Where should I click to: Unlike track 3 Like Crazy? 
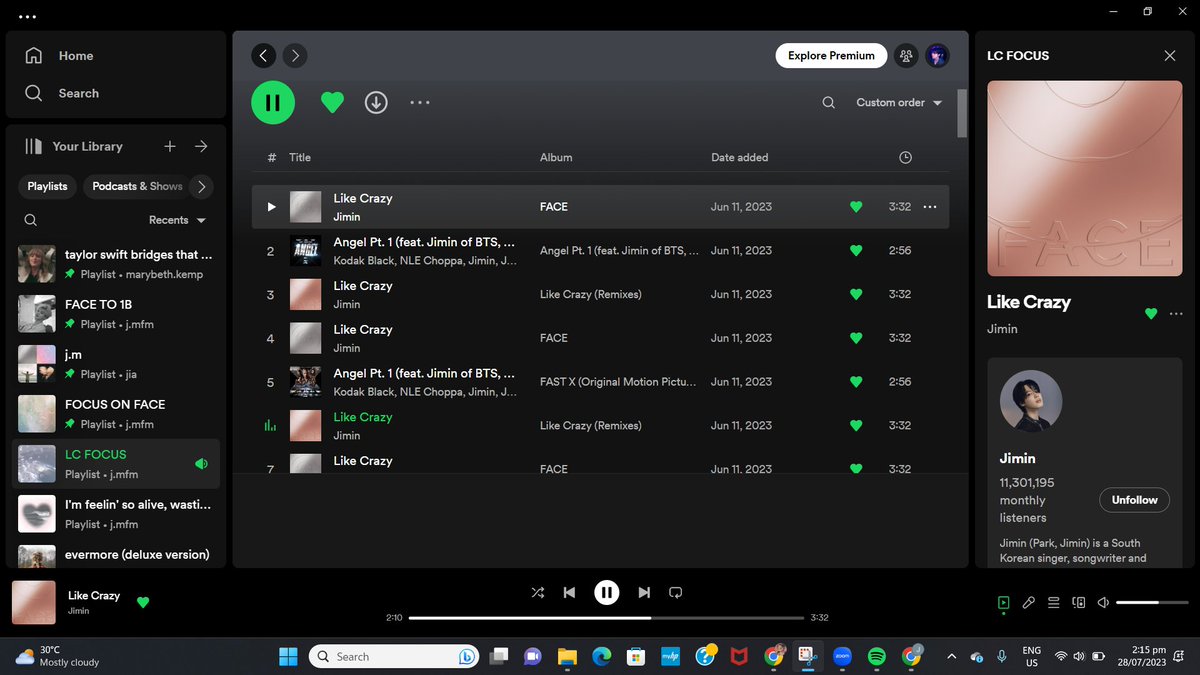(x=856, y=294)
